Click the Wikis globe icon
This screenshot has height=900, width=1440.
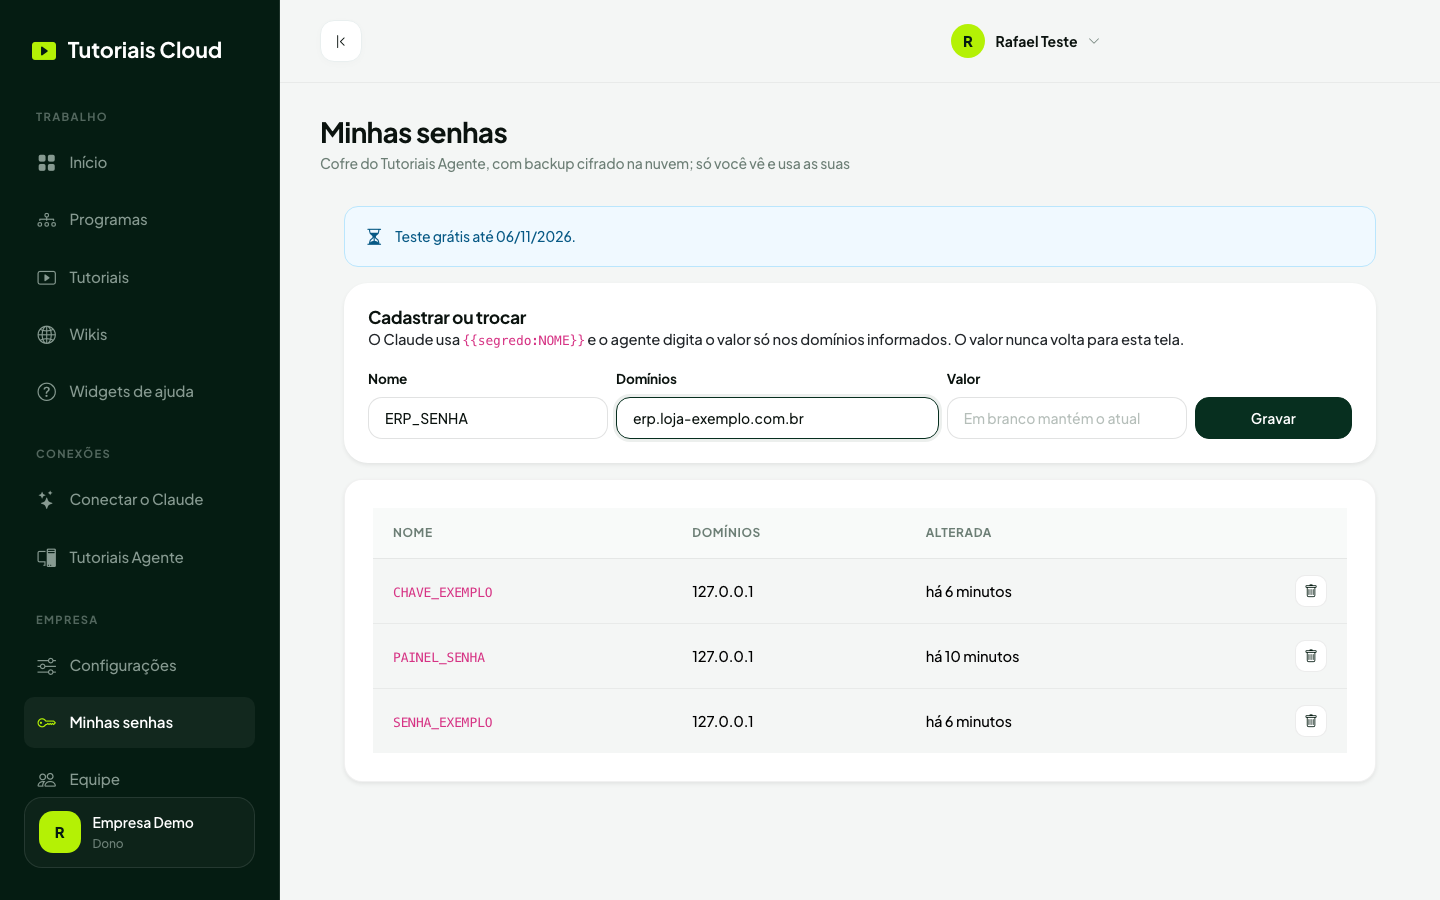(x=47, y=335)
